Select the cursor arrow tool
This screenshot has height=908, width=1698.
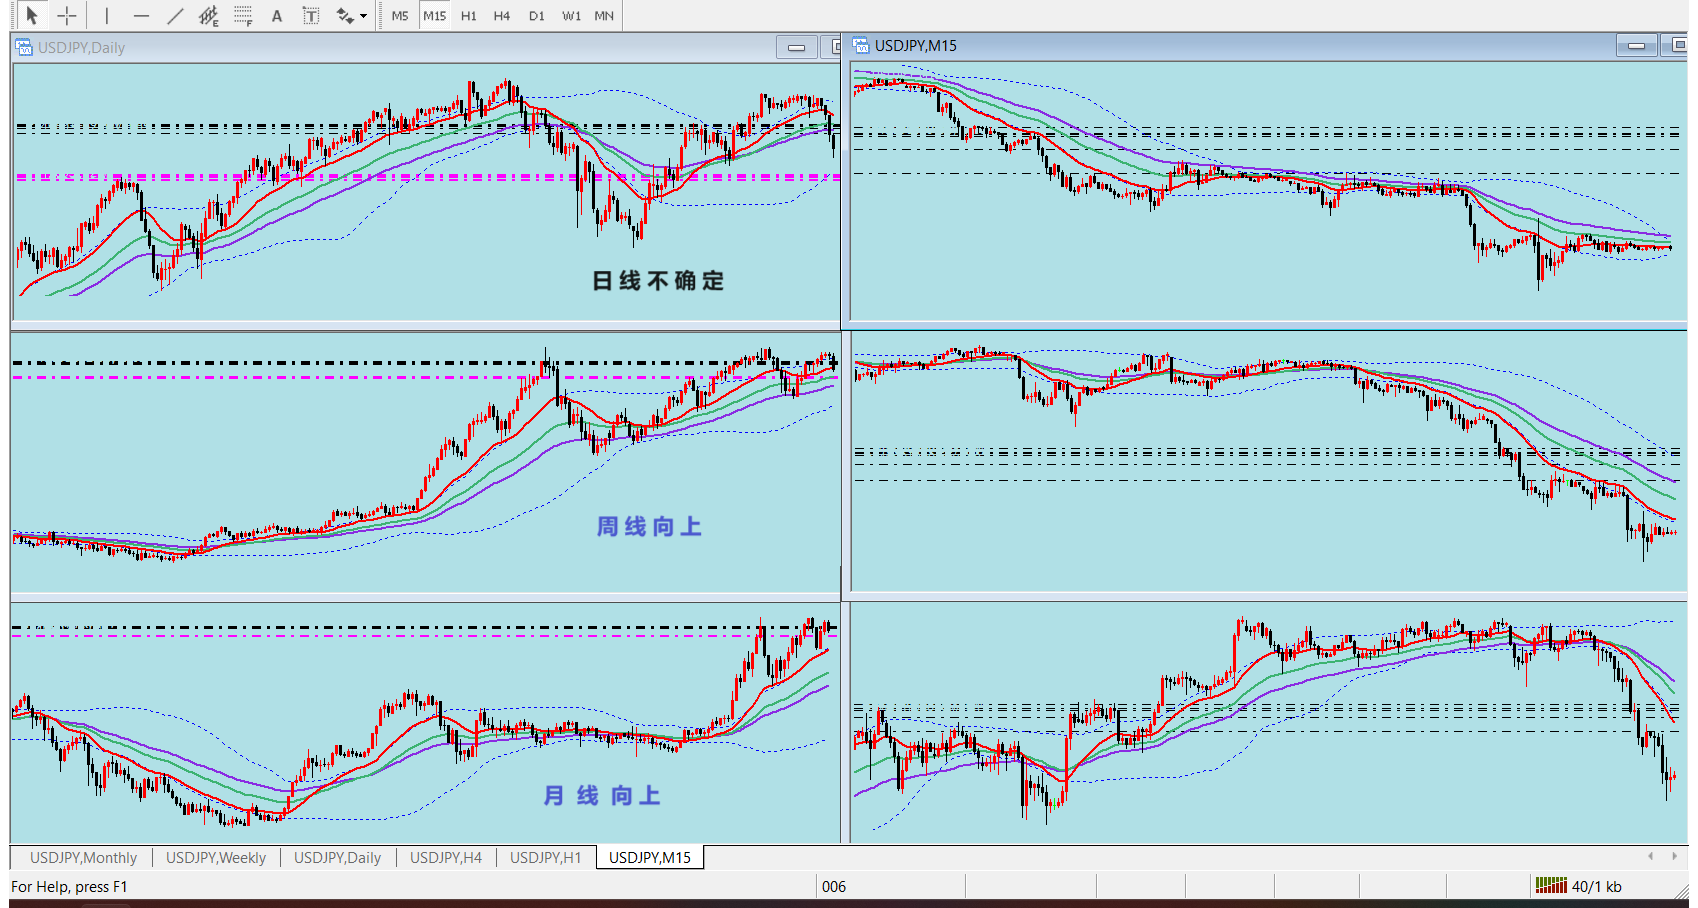pos(32,15)
